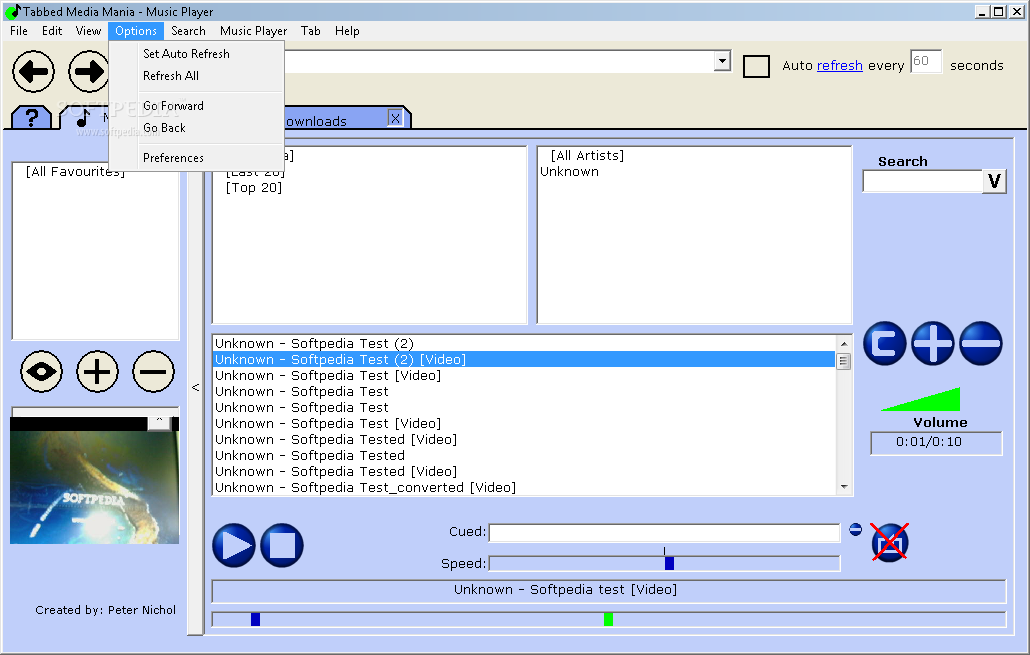1030x655 pixels.
Task: Choose Set Auto Refresh from Options menu
Action: pyautogui.click(x=196, y=54)
